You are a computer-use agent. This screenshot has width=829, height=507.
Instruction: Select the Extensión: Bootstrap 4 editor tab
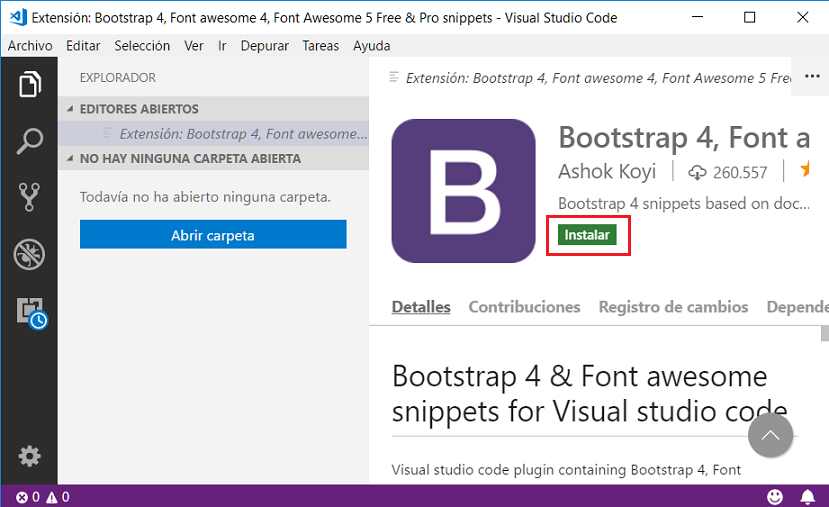(x=589, y=78)
